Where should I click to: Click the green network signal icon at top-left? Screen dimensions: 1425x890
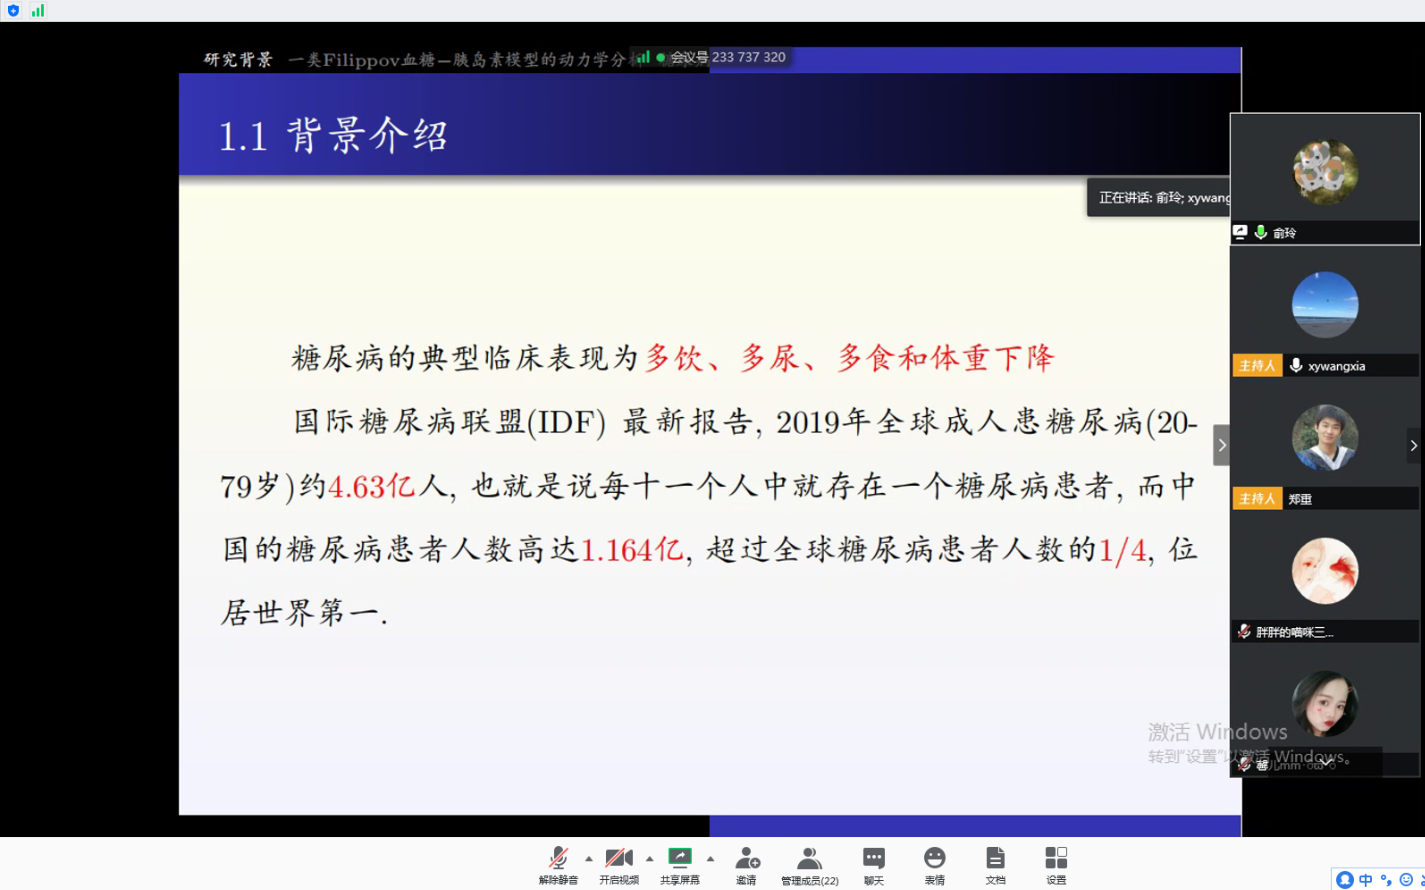[x=38, y=10]
